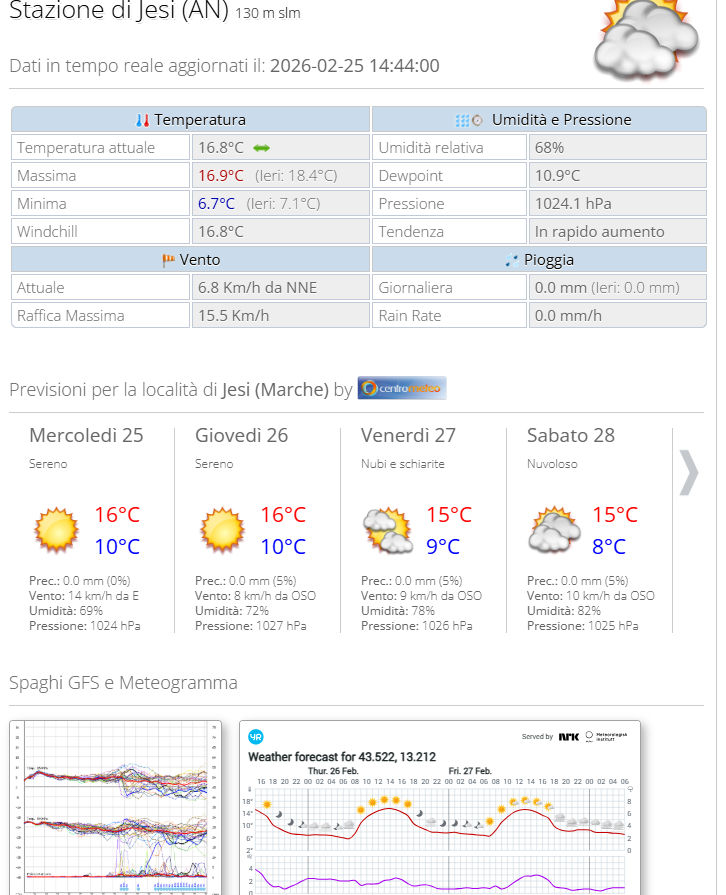This screenshot has width=726, height=895.
Task: Click the sun icon for Giovedì 26
Action: click(x=222, y=530)
